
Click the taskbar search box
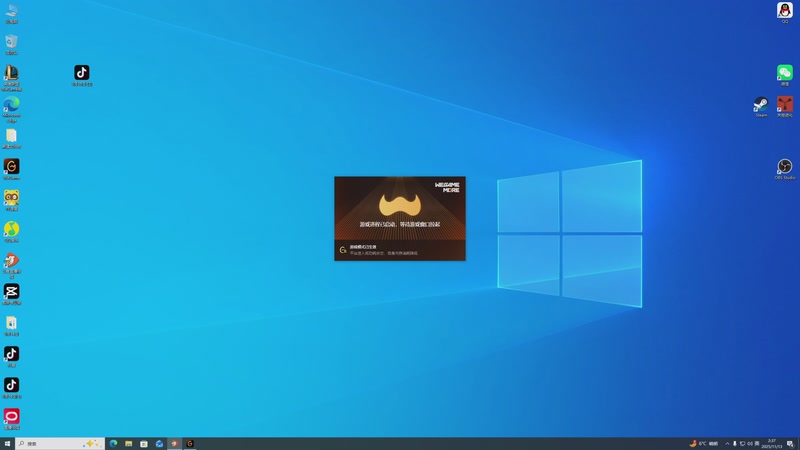pos(60,444)
